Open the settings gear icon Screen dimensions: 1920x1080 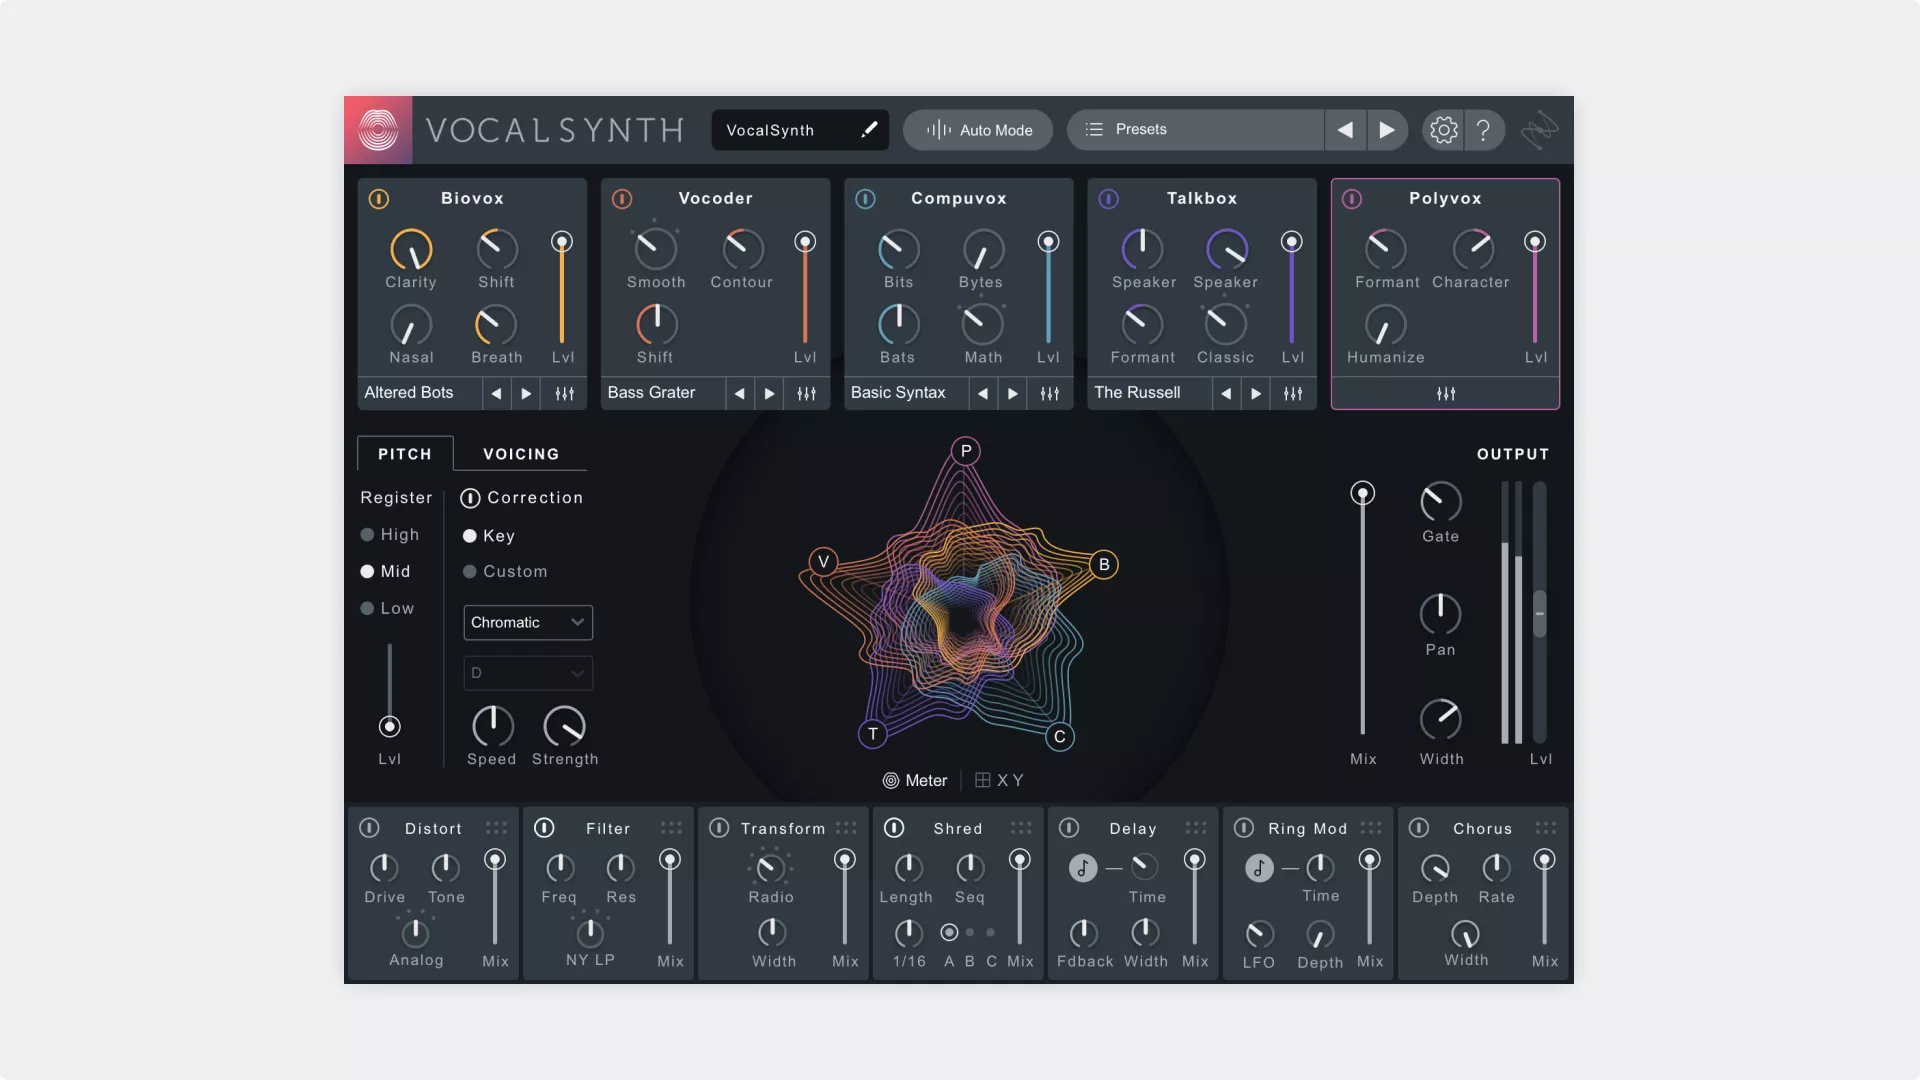[x=1443, y=130]
